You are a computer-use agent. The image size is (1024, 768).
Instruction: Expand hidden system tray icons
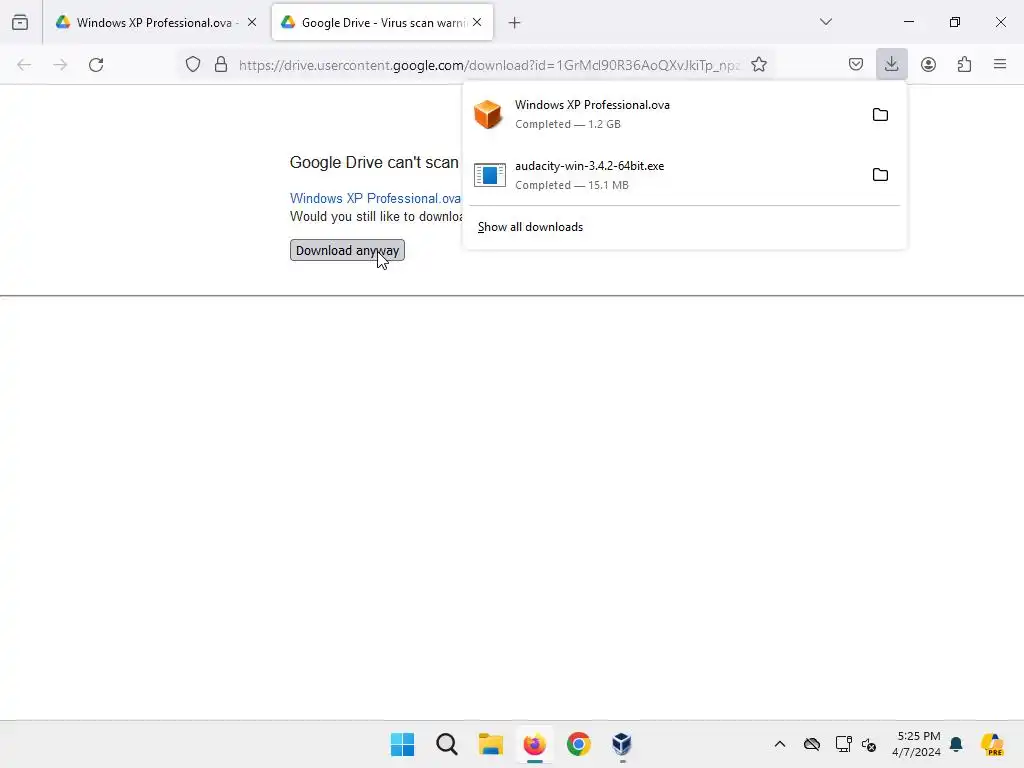780,744
